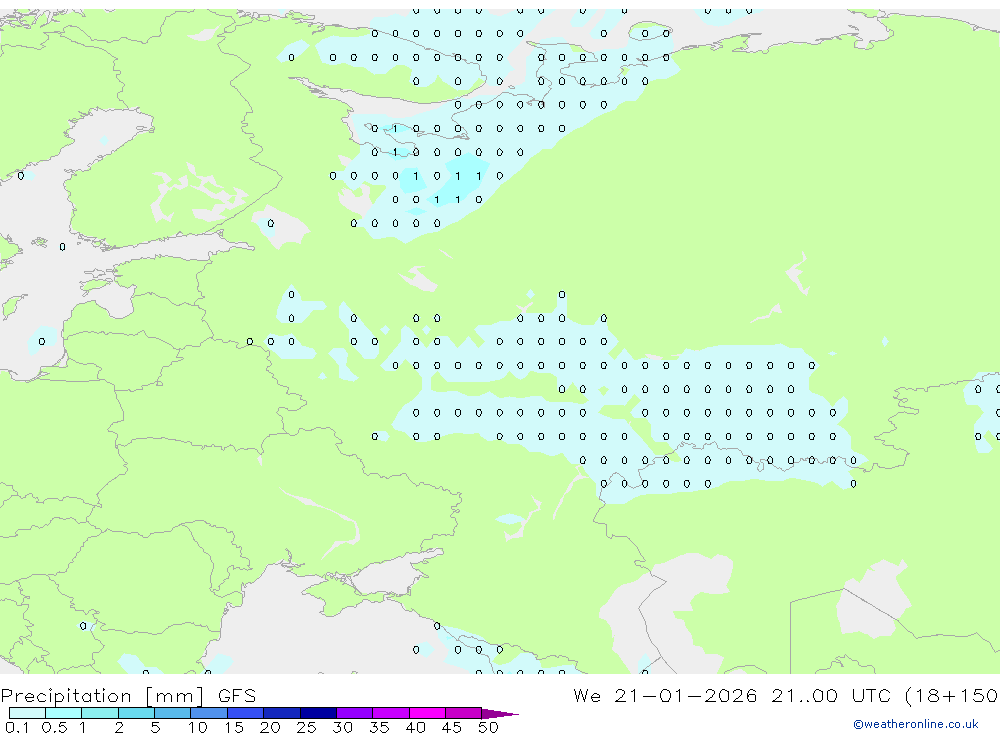
Task: Click the legend label "35"
Action: 379,727
